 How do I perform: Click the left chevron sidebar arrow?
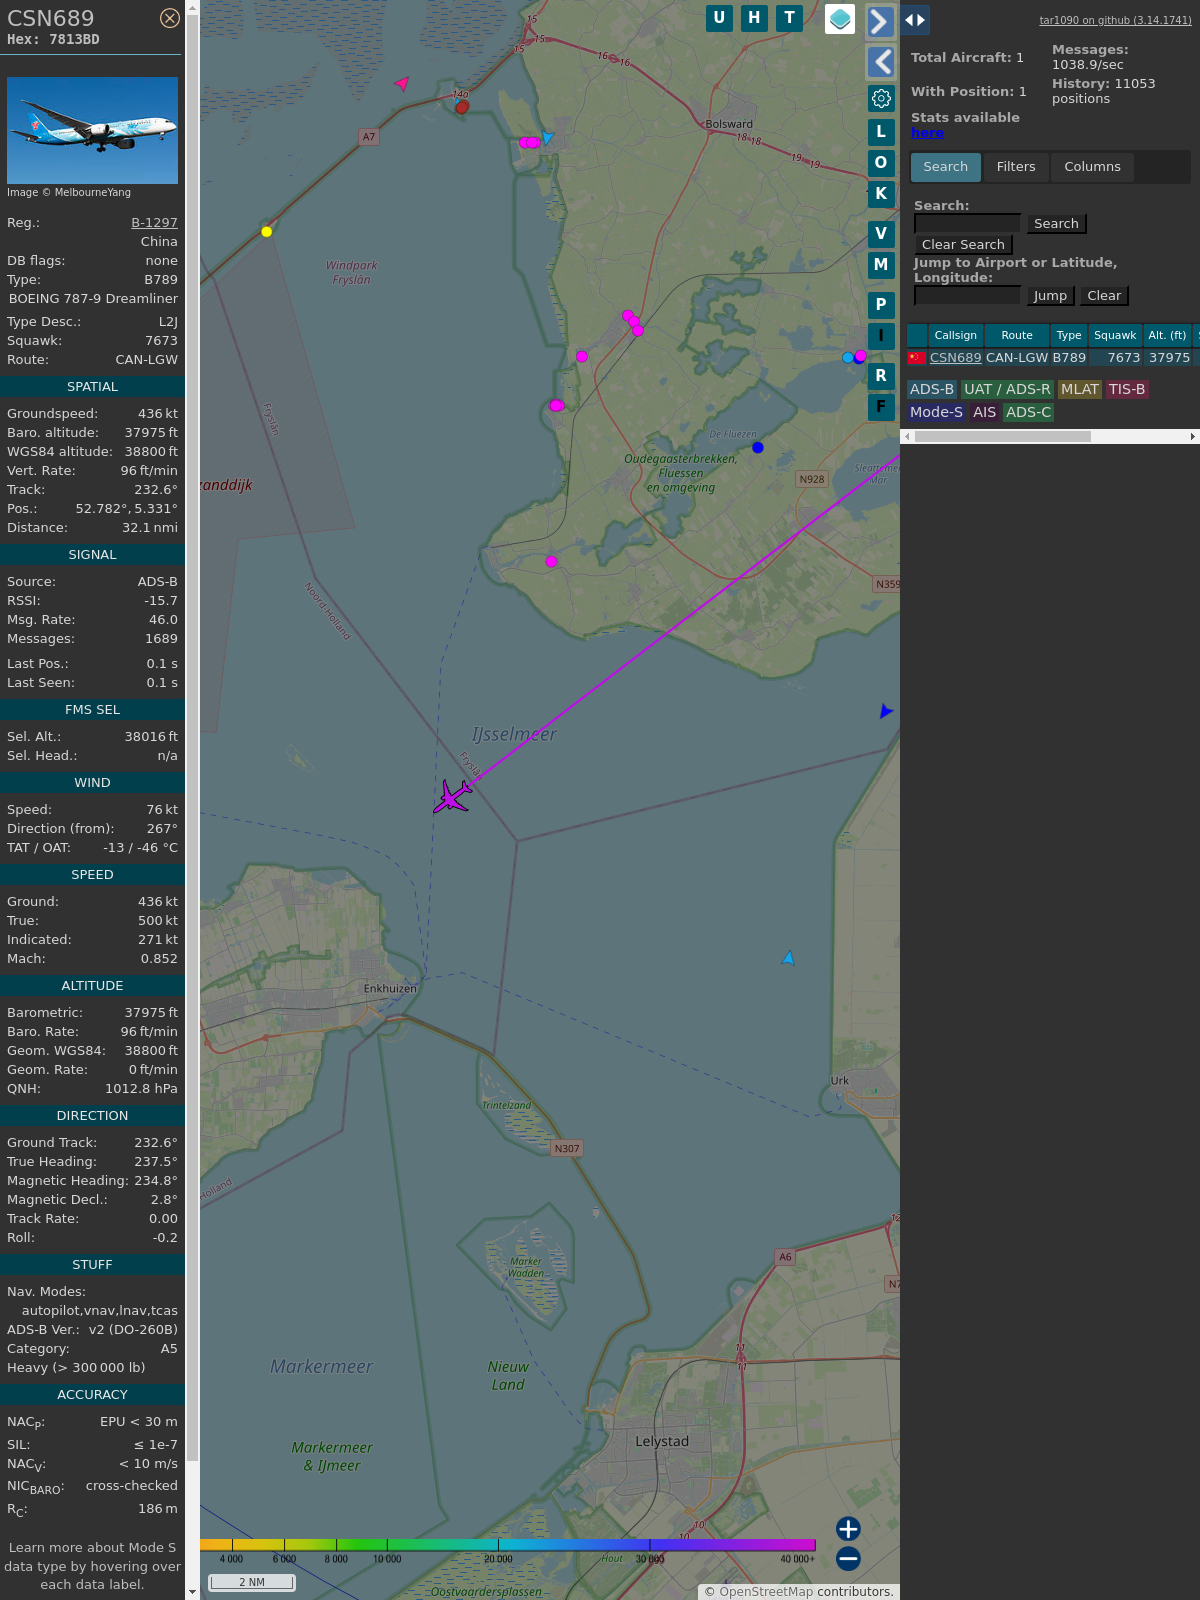click(880, 62)
